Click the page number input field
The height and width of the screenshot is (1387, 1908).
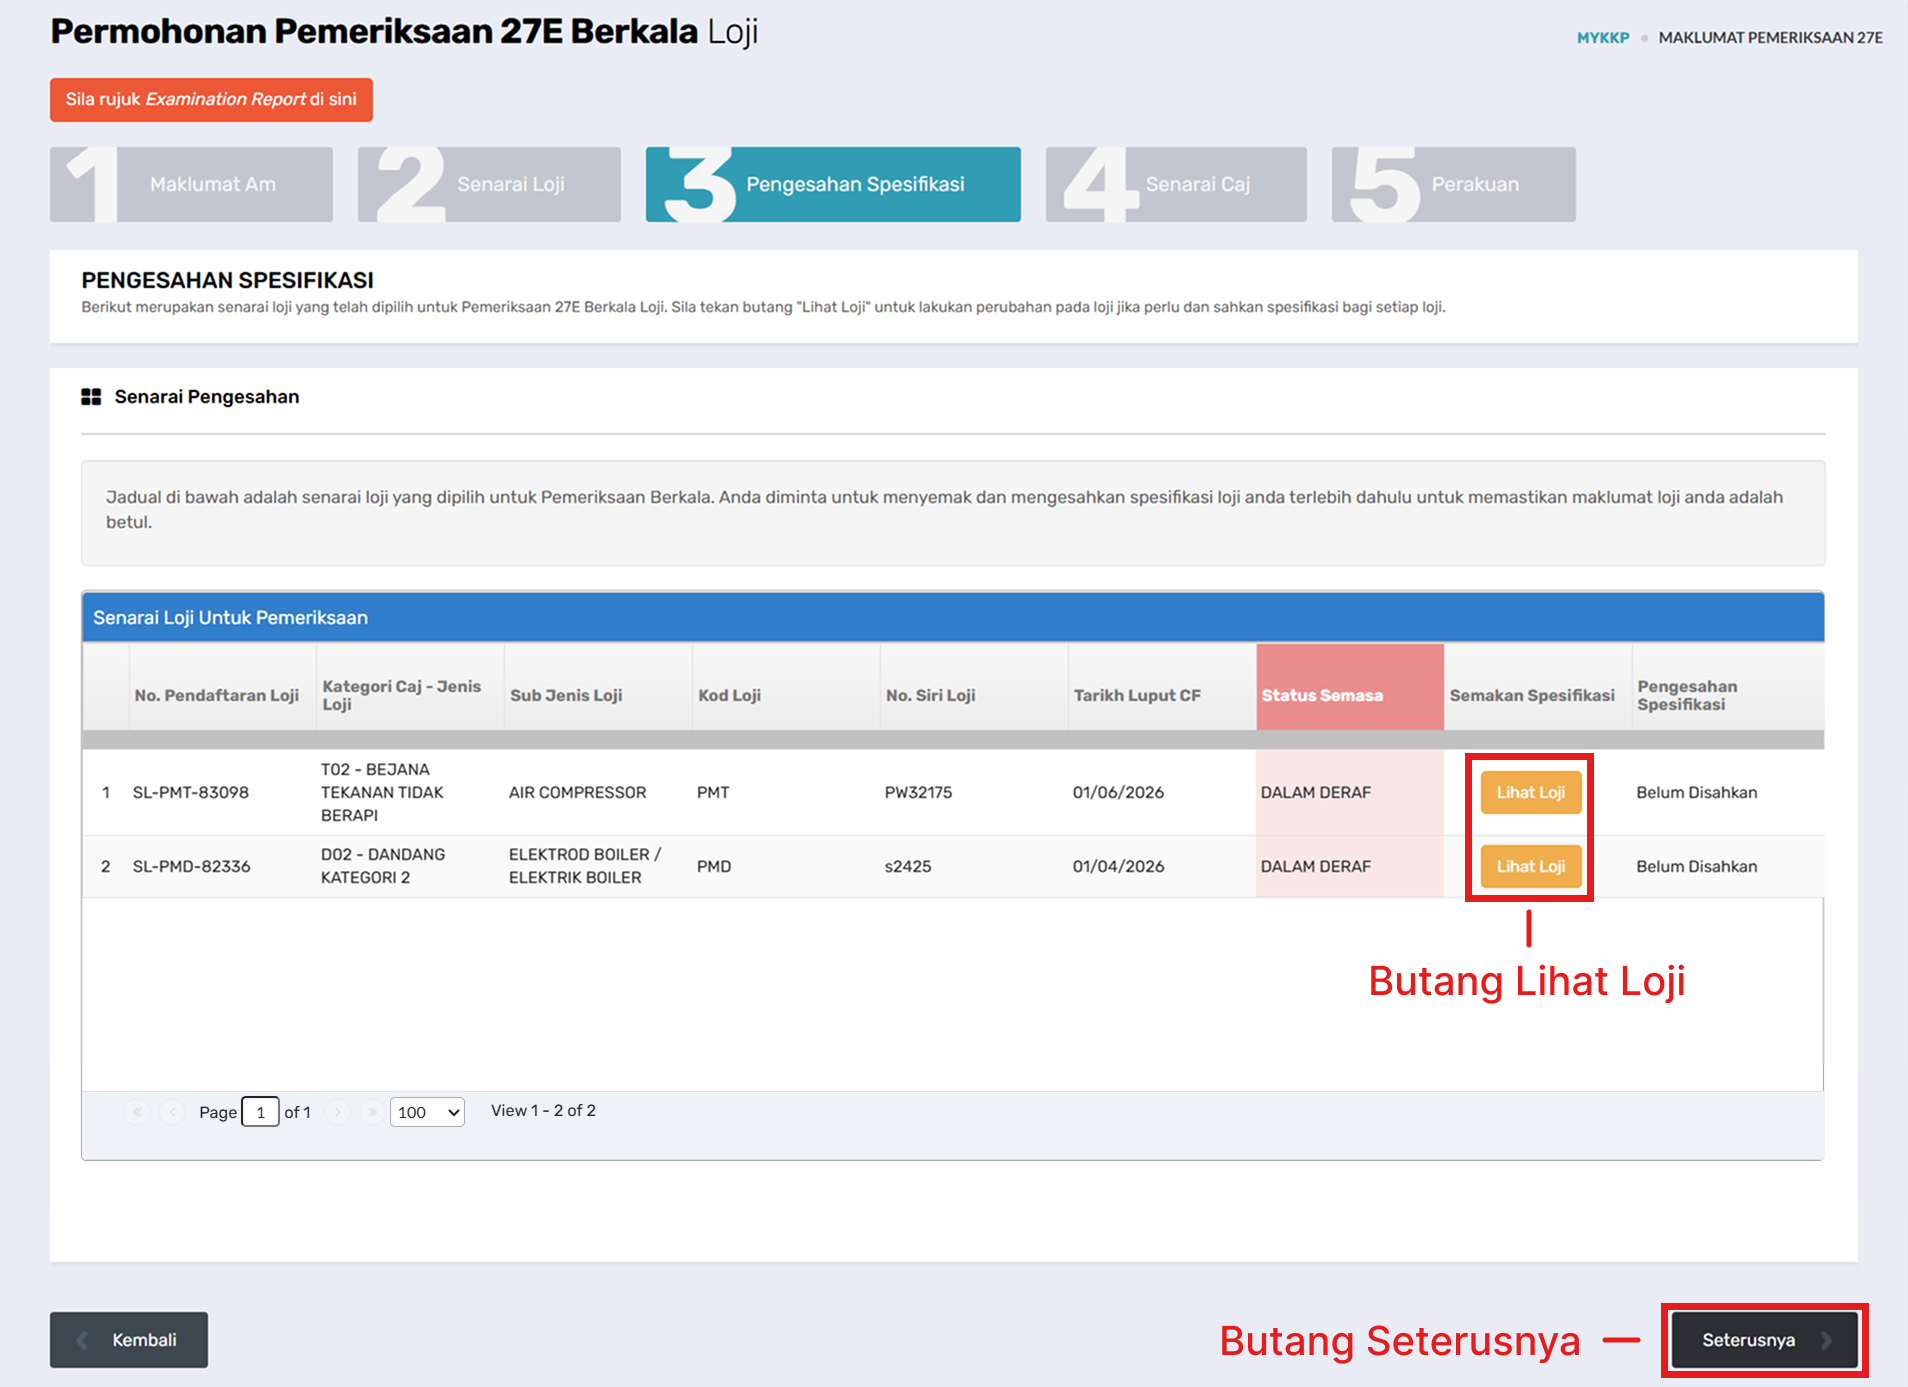click(260, 1112)
